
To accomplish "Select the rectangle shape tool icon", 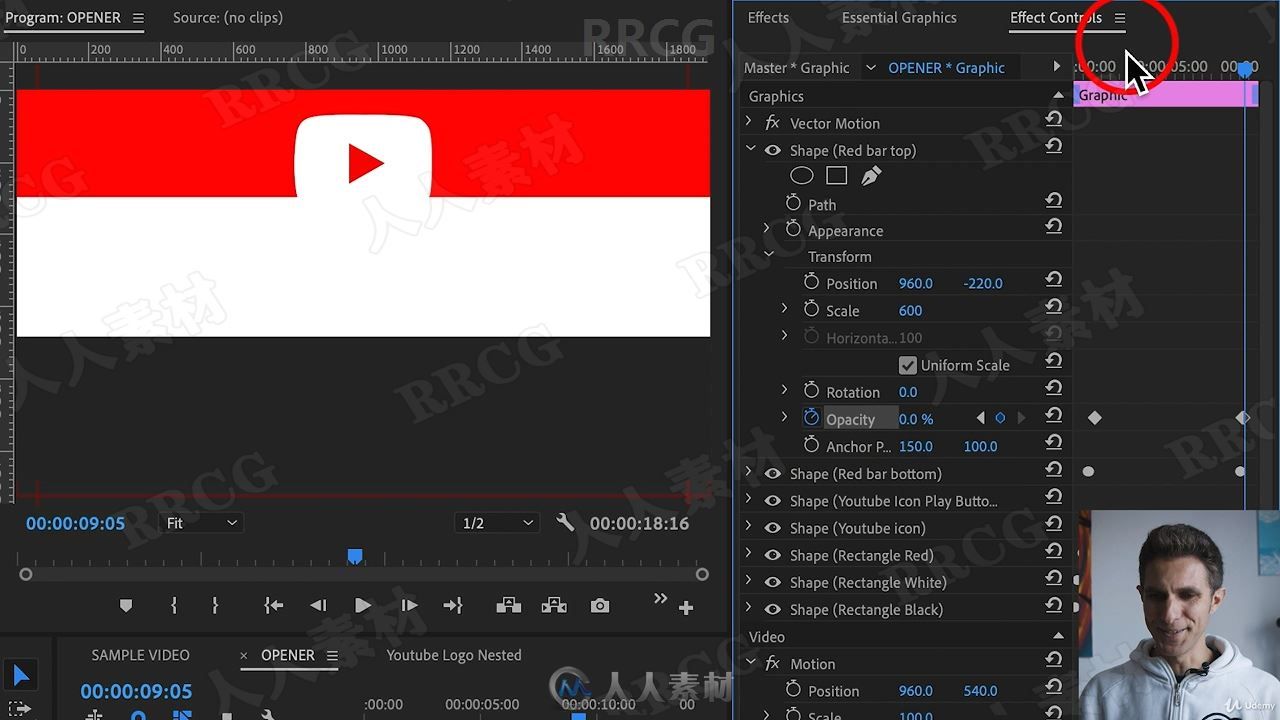I will [x=837, y=176].
